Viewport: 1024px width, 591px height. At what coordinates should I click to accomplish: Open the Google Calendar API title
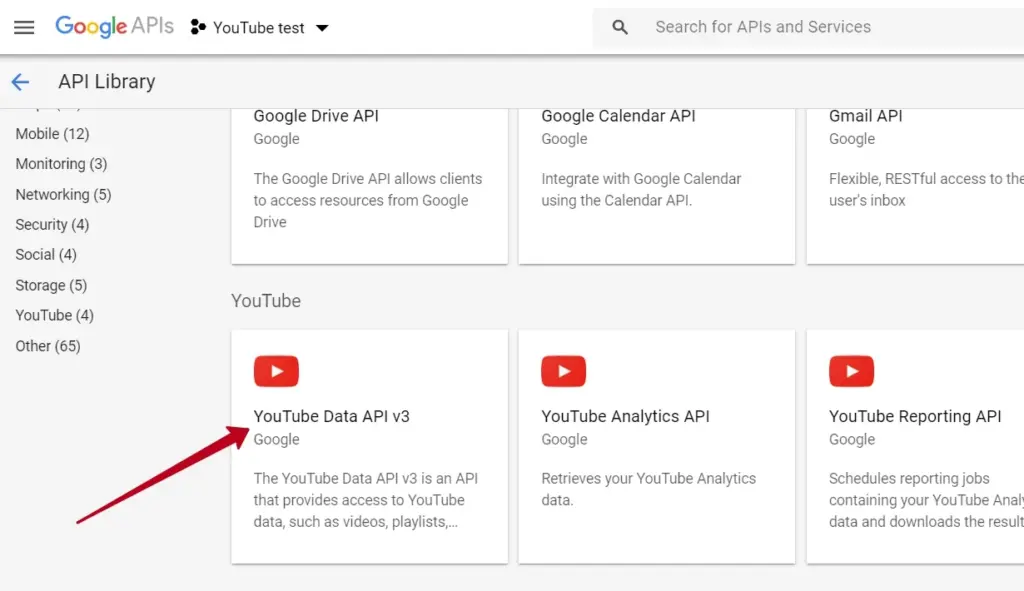pyautogui.click(x=618, y=116)
